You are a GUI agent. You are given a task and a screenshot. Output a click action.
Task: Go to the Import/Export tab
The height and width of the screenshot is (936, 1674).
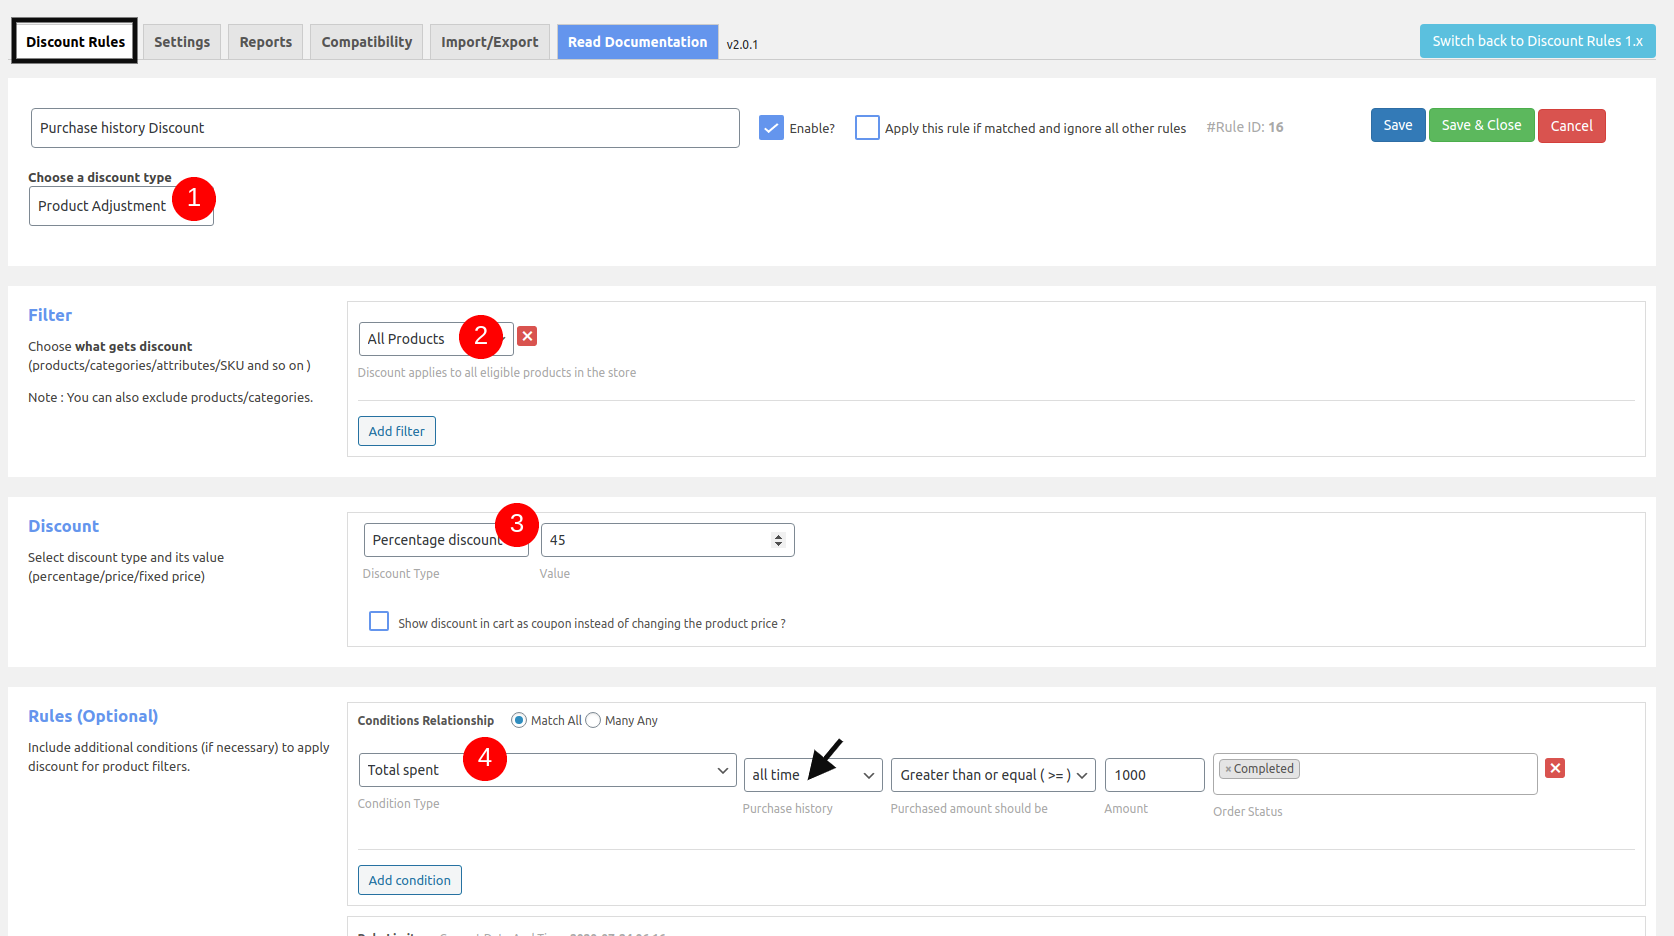click(489, 42)
